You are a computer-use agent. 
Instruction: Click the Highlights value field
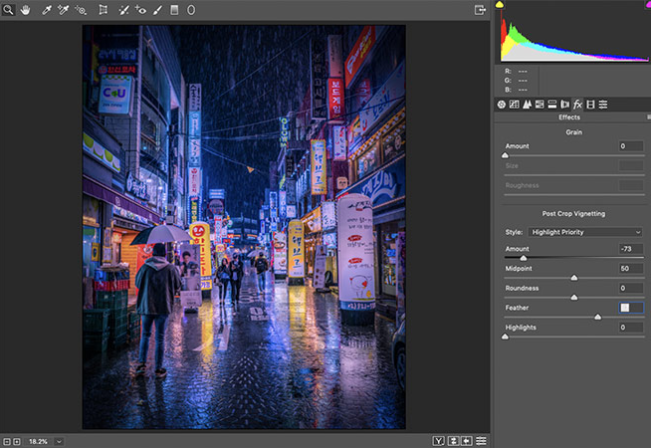631,328
